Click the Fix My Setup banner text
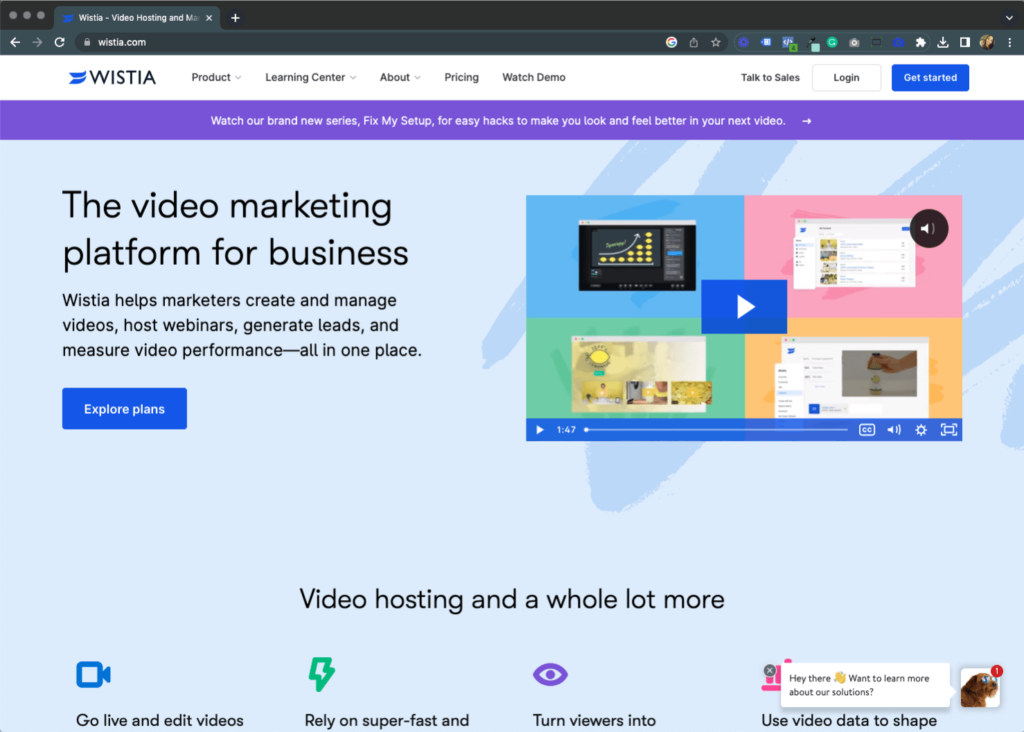This screenshot has height=732, width=1024. tap(498, 121)
